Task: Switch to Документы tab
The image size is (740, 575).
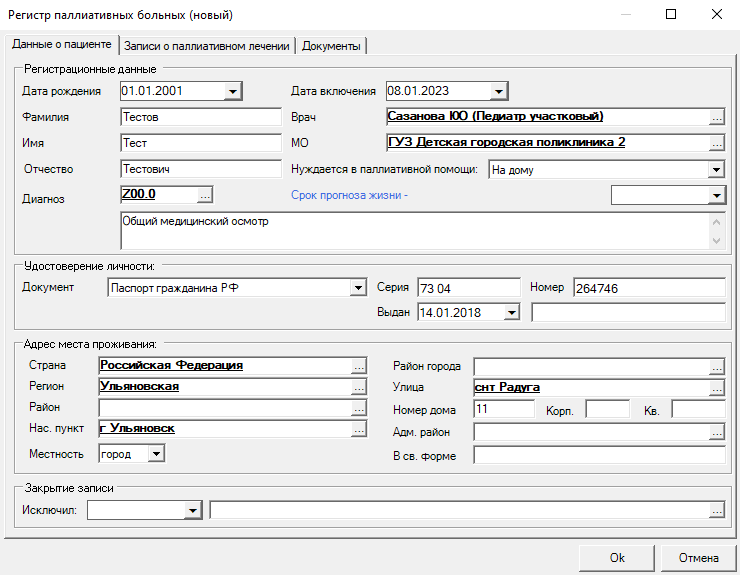Action: coord(331,46)
